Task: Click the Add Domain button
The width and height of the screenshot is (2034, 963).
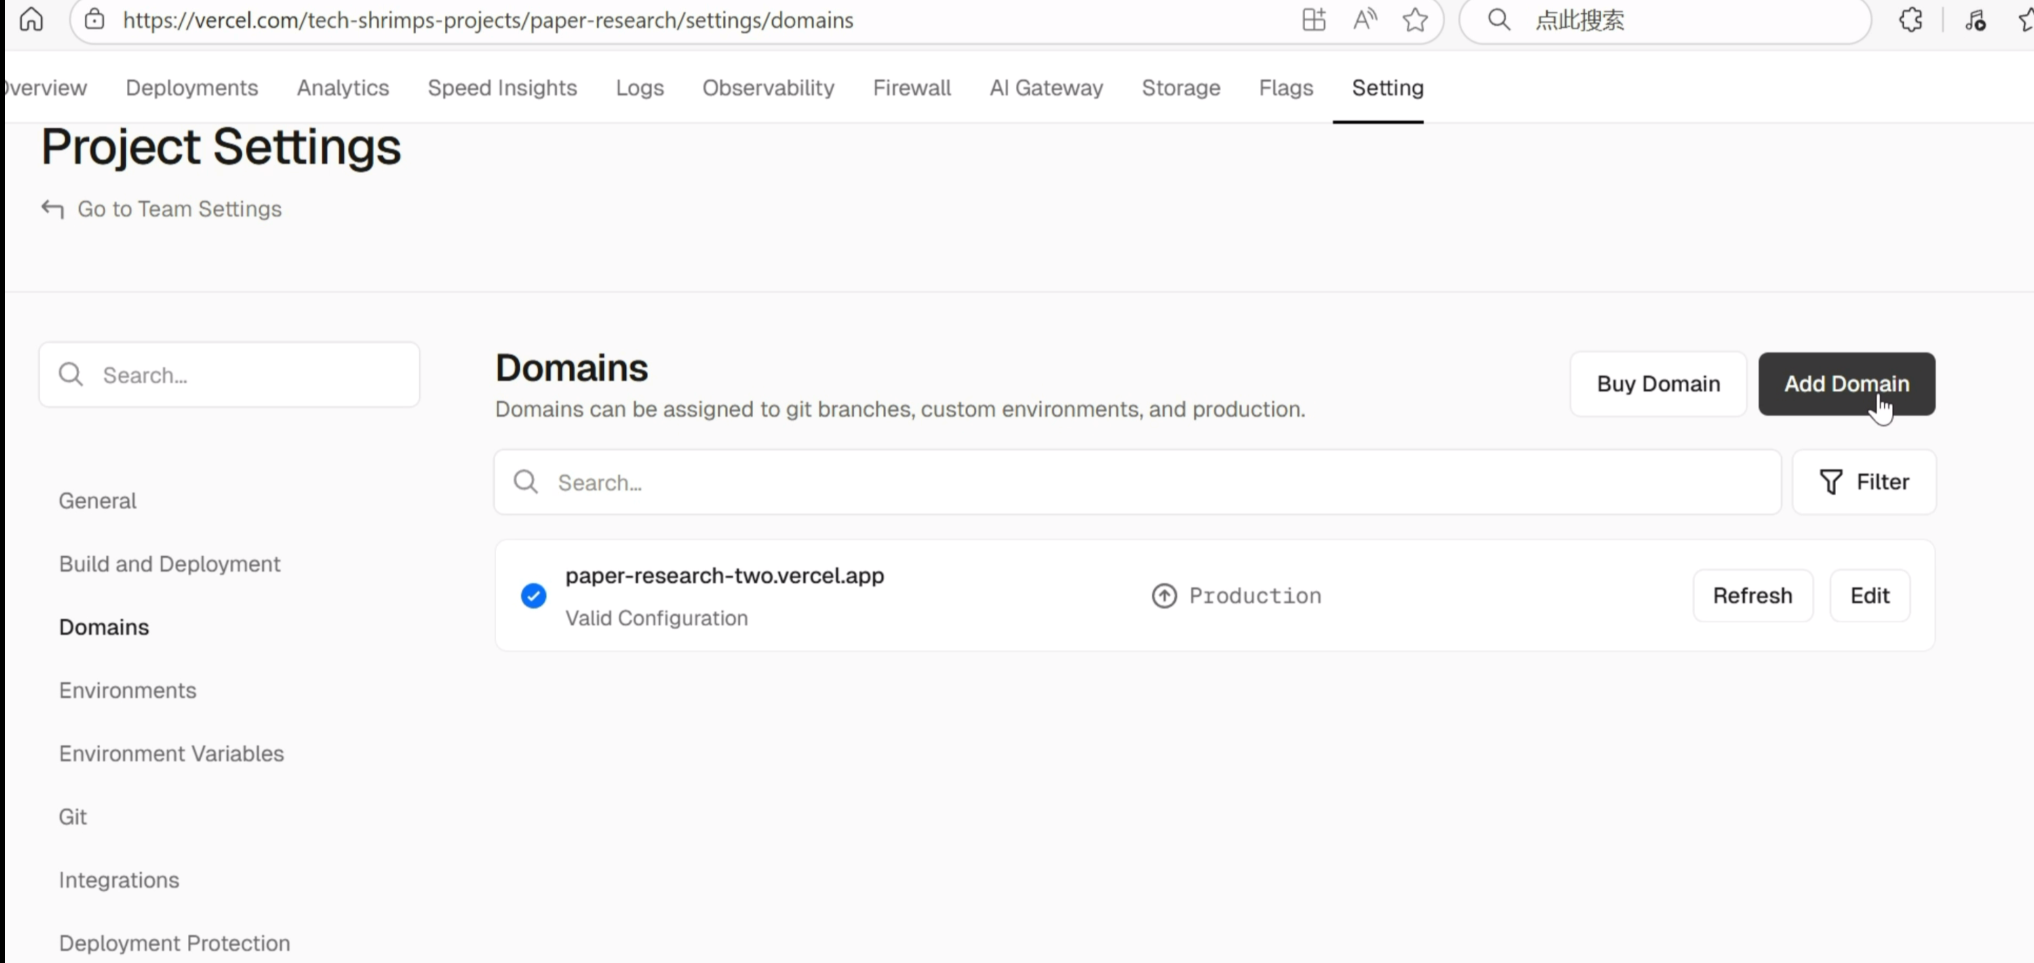Action: (1846, 384)
